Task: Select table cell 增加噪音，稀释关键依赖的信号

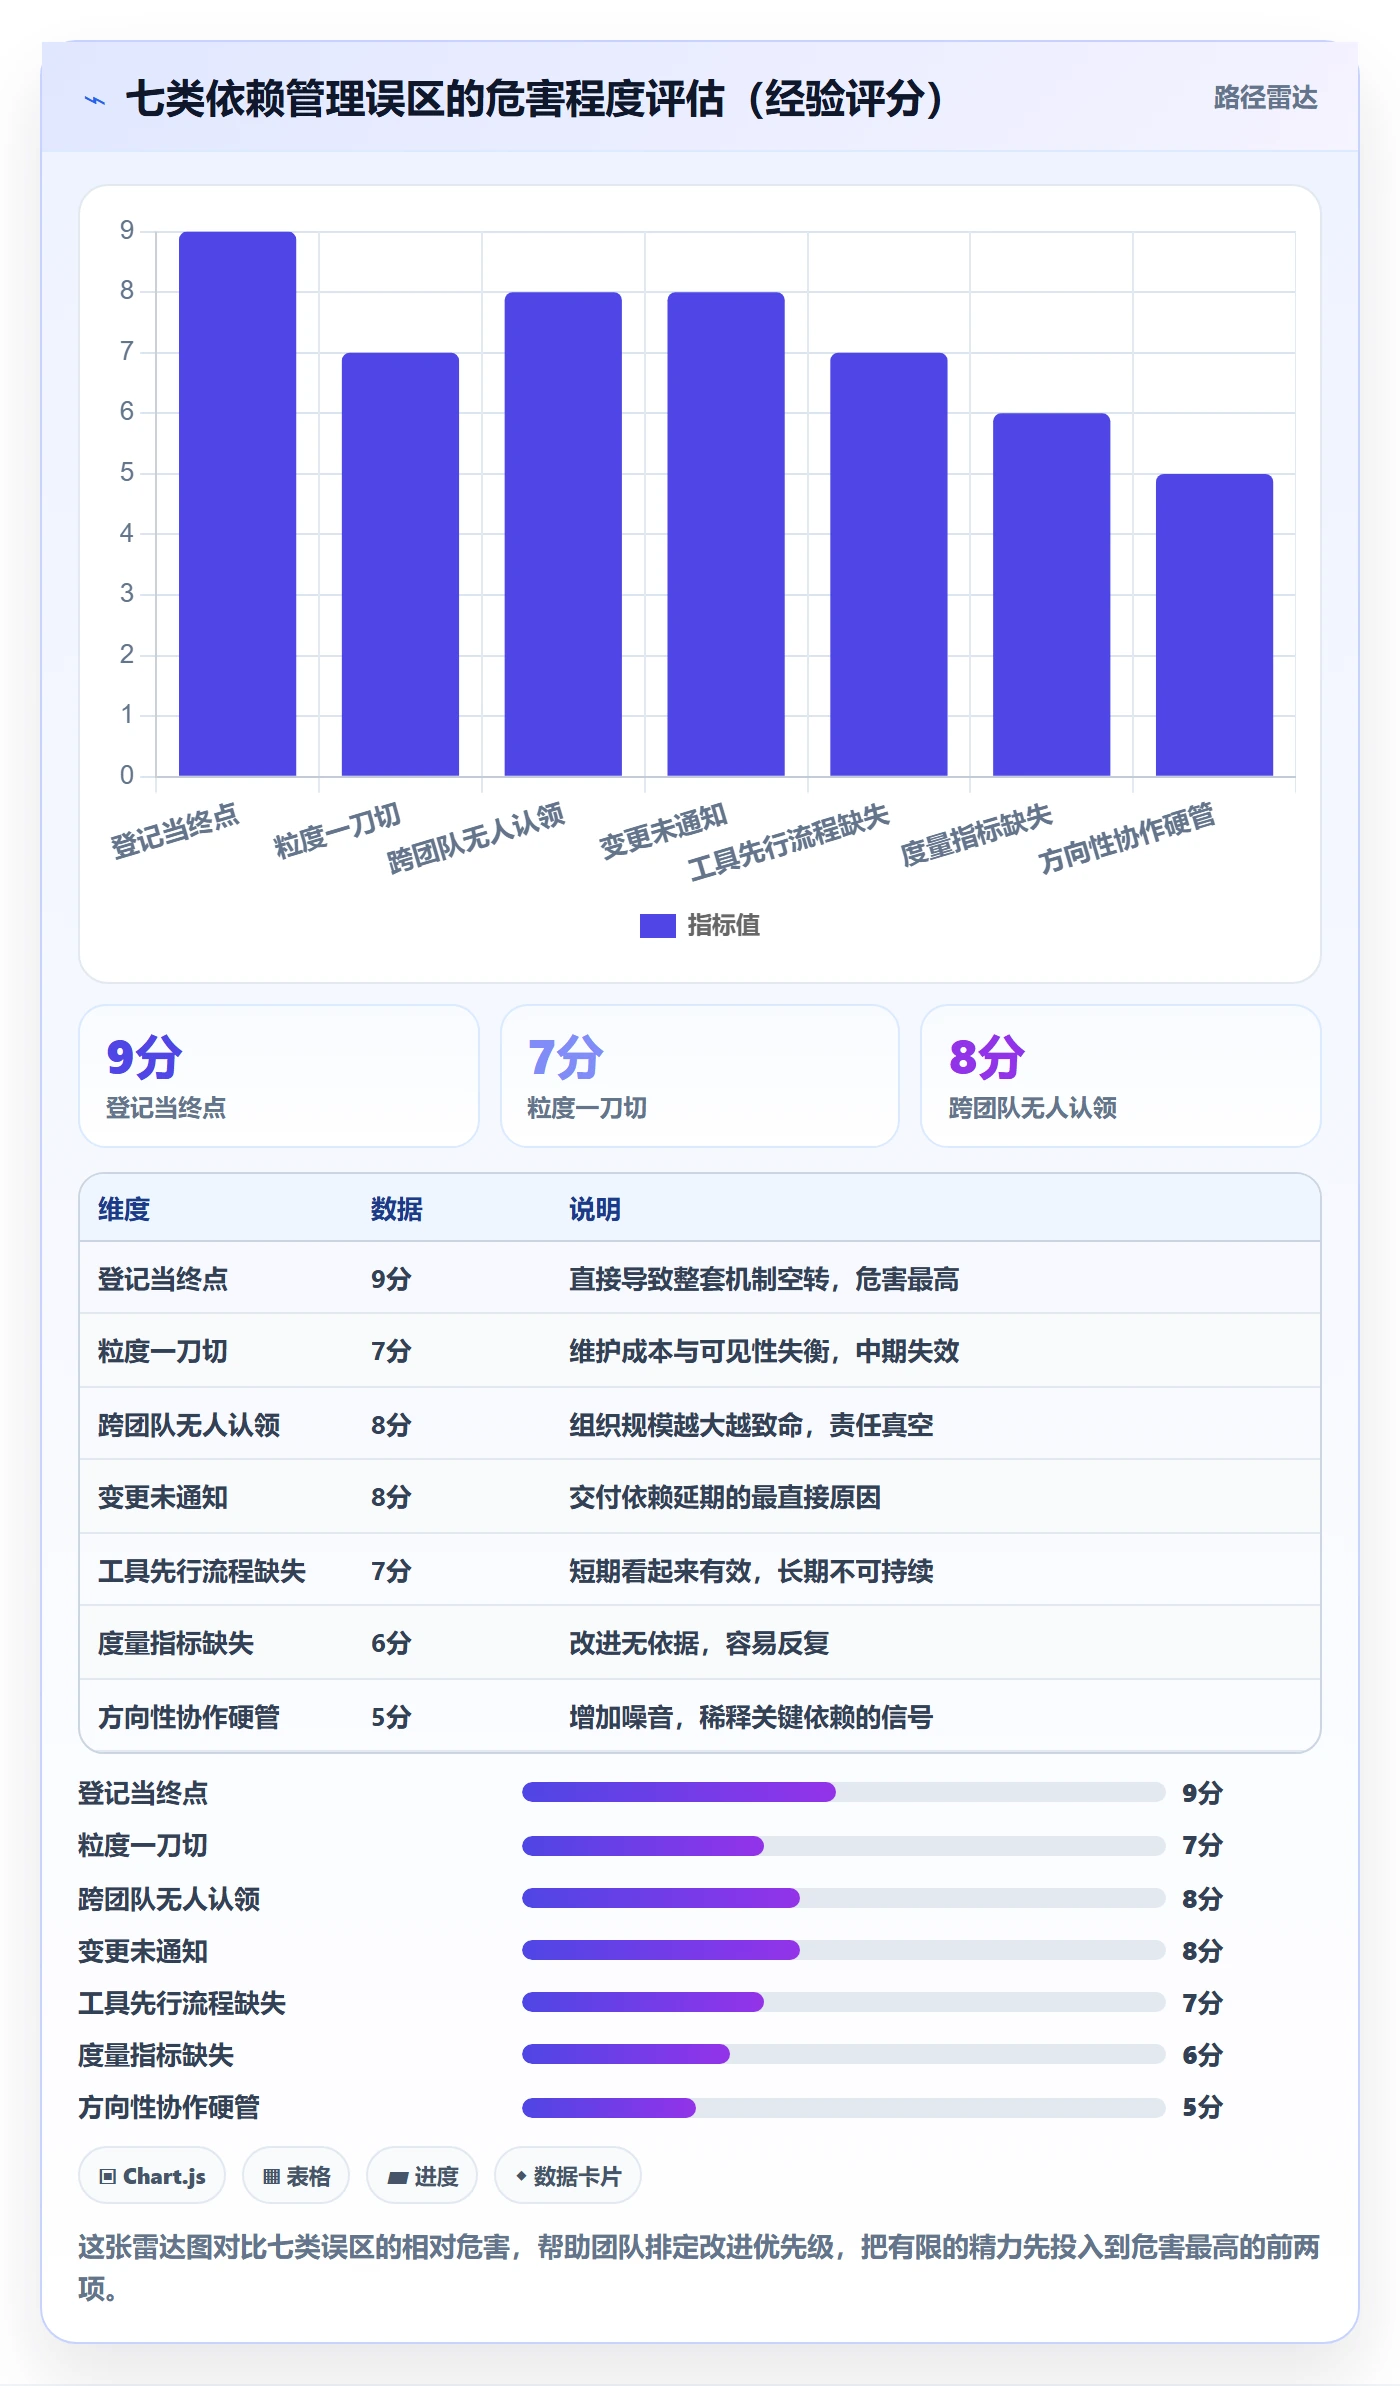Action: point(751,1717)
